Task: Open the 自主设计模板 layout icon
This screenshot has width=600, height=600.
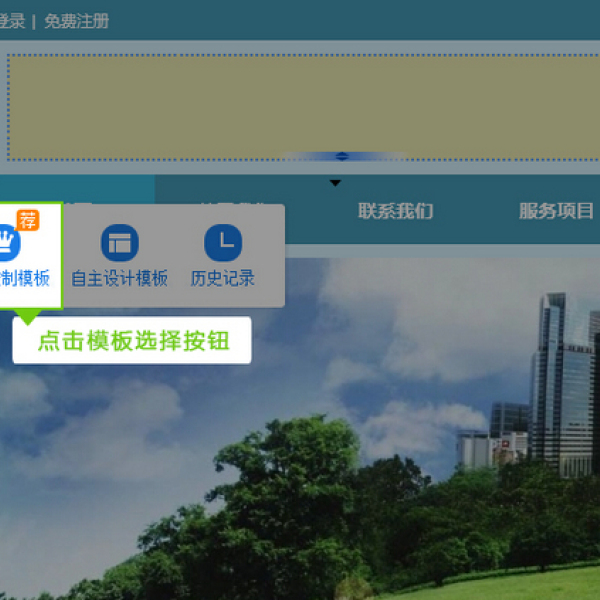Action: pos(120,243)
